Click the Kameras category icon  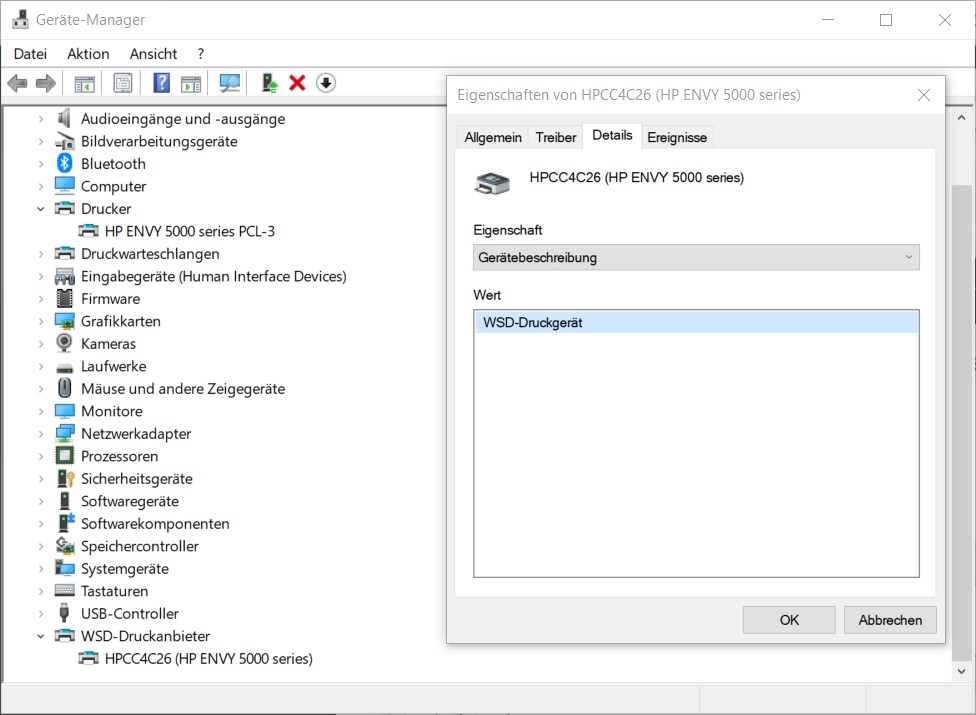coord(64,343)
